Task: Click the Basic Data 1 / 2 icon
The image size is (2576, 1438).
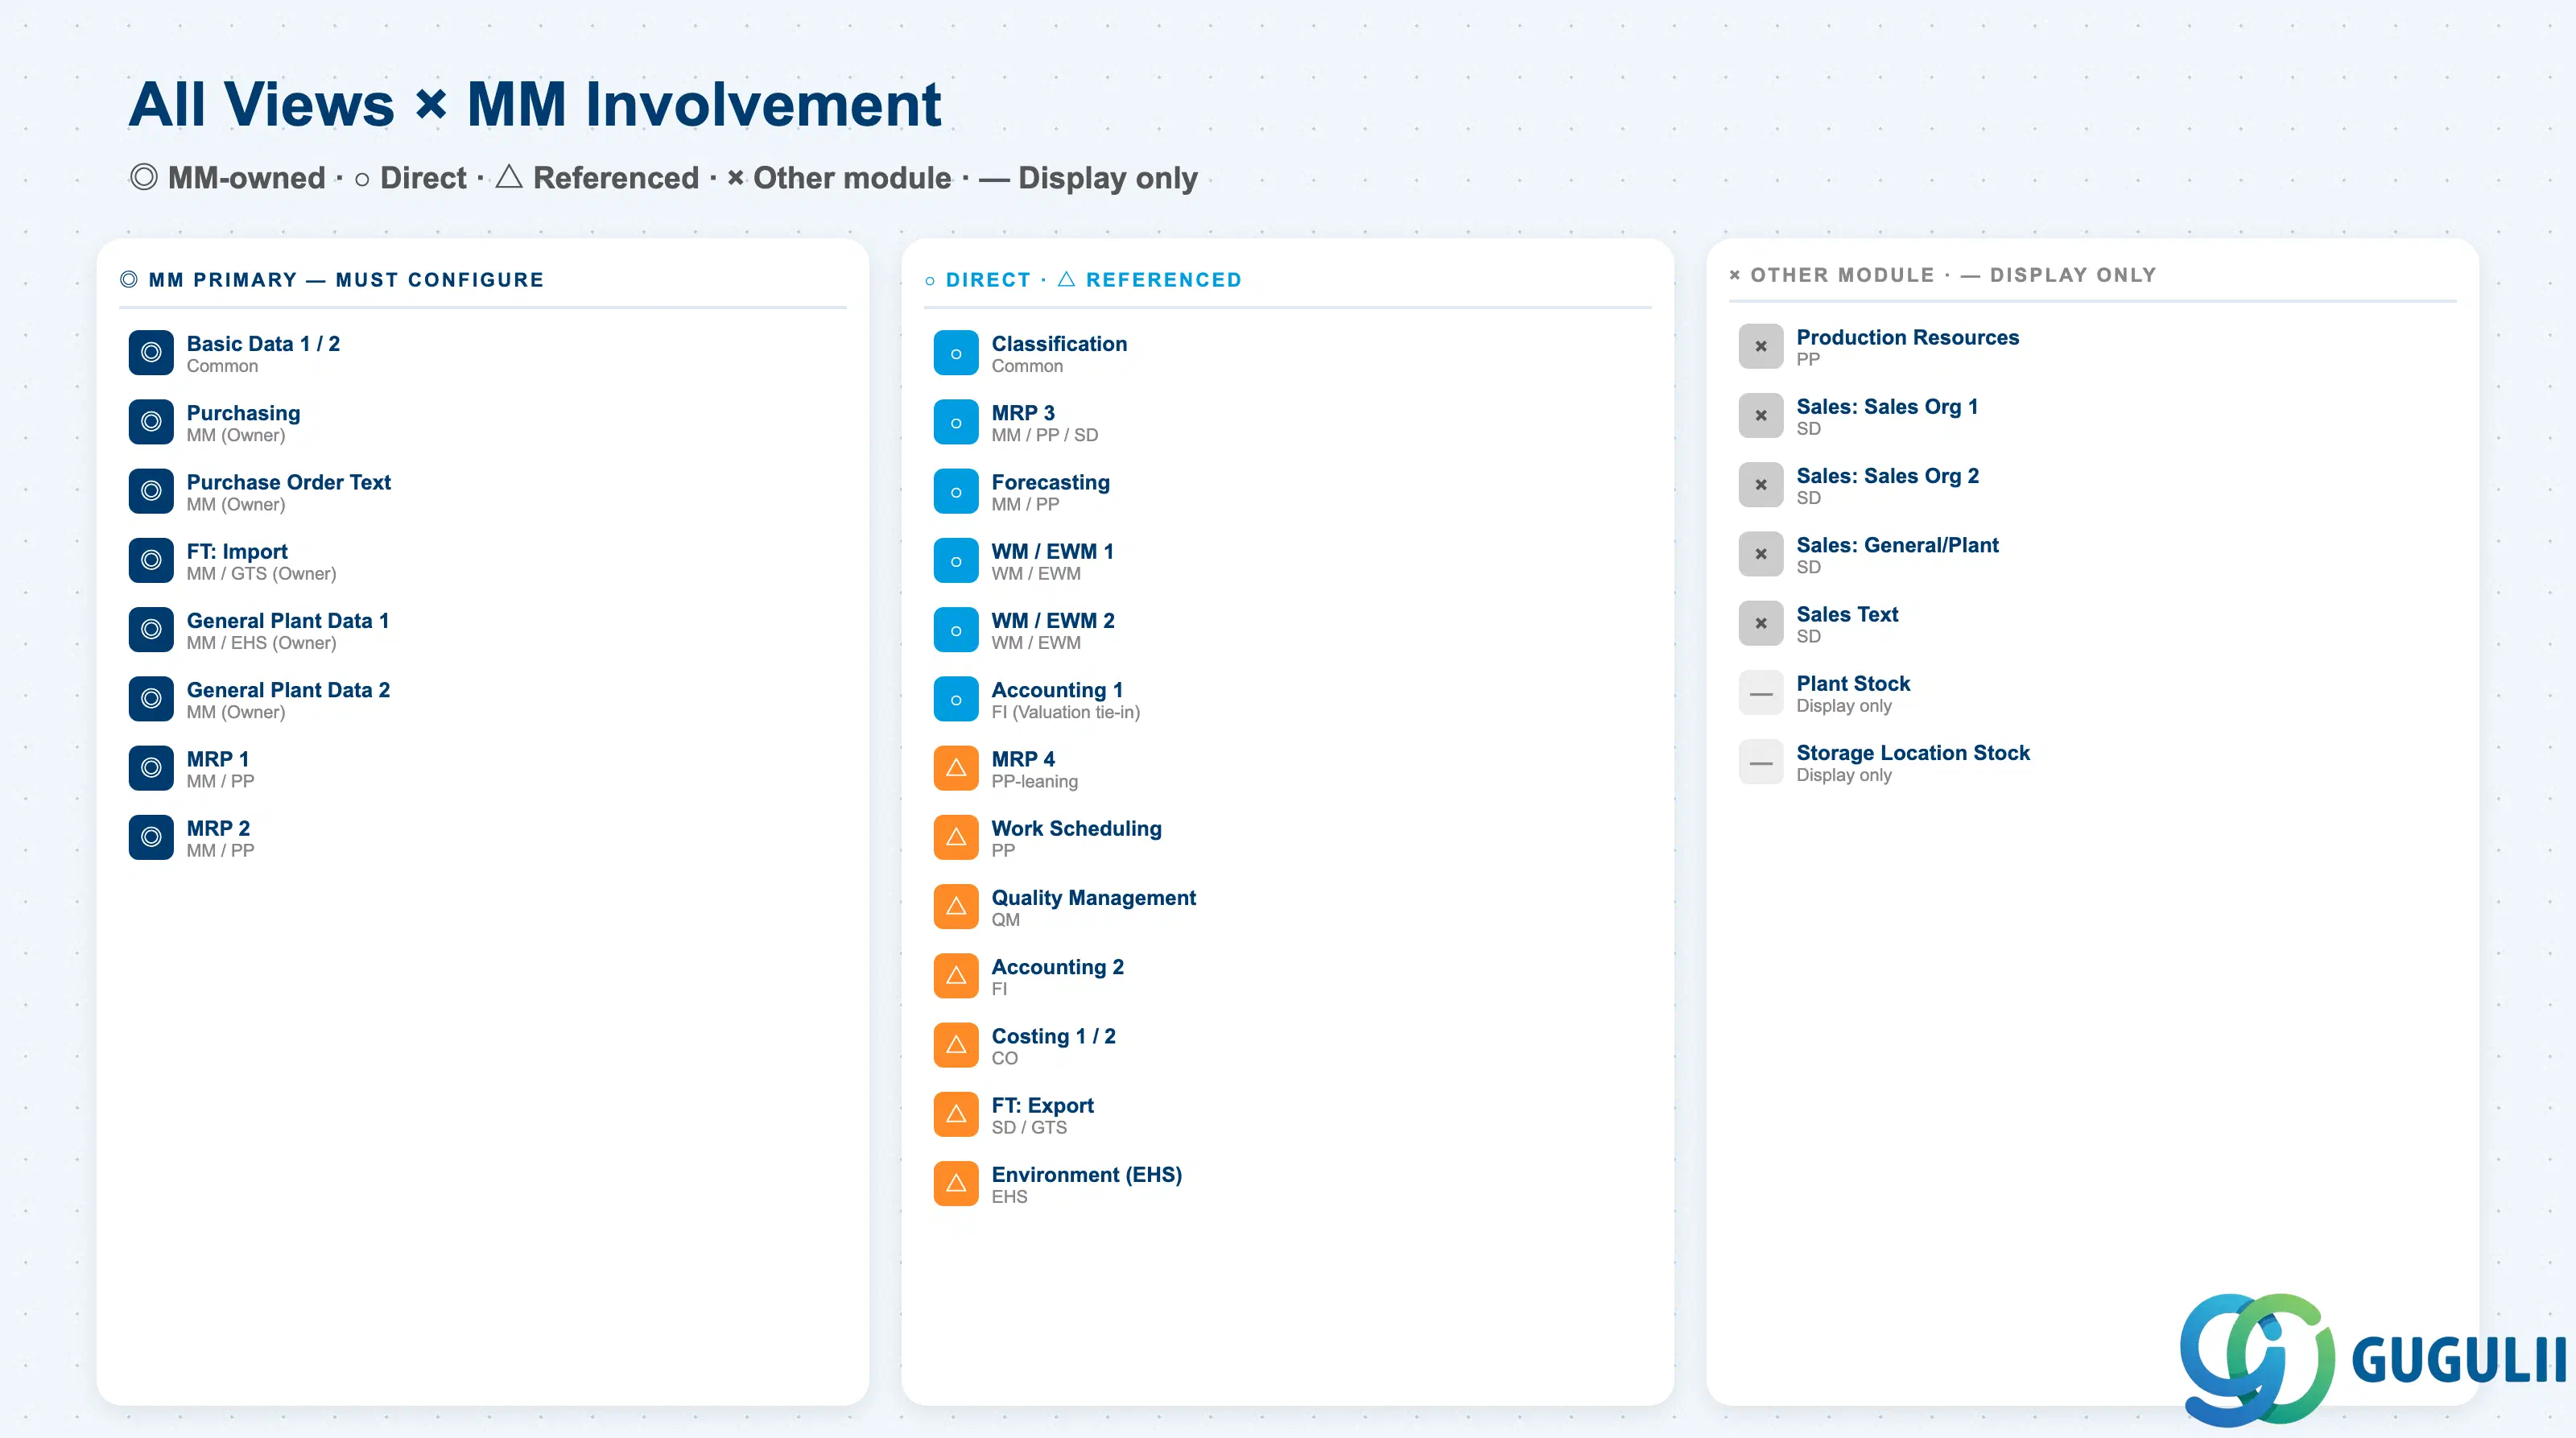Action: click(x=151, y=353)
